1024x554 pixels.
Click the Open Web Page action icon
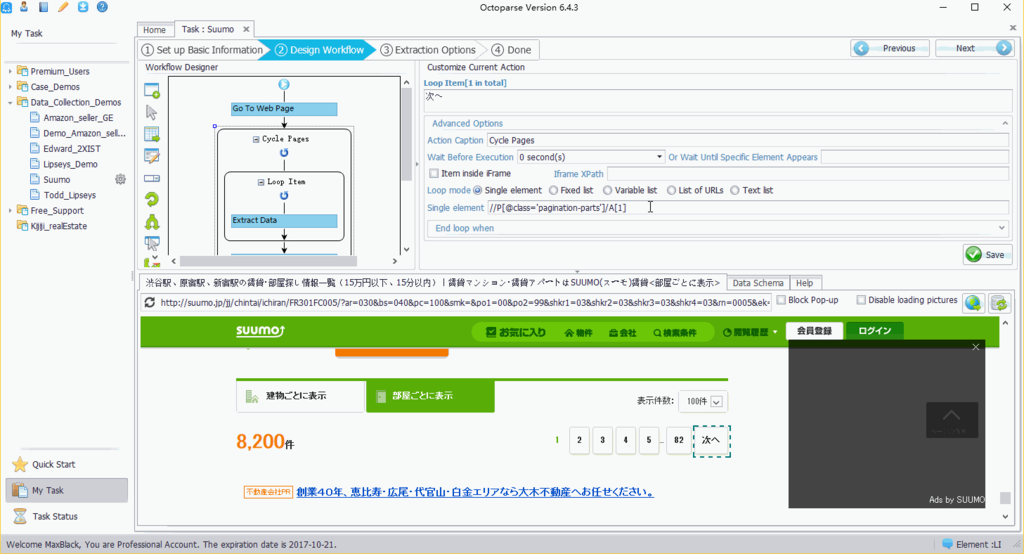click(x=152, y=91)
